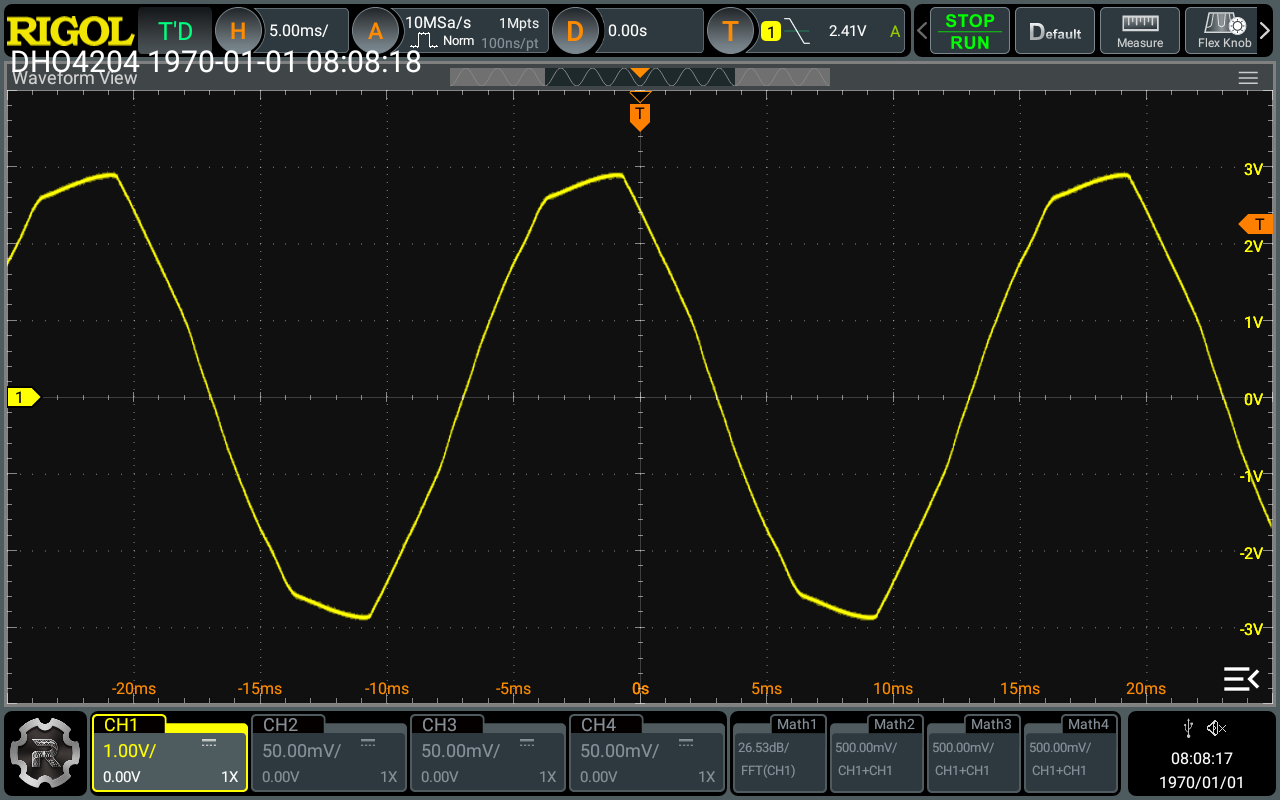
Task: Show previous toolbar items with left arrow
Action: click(921, 31)
